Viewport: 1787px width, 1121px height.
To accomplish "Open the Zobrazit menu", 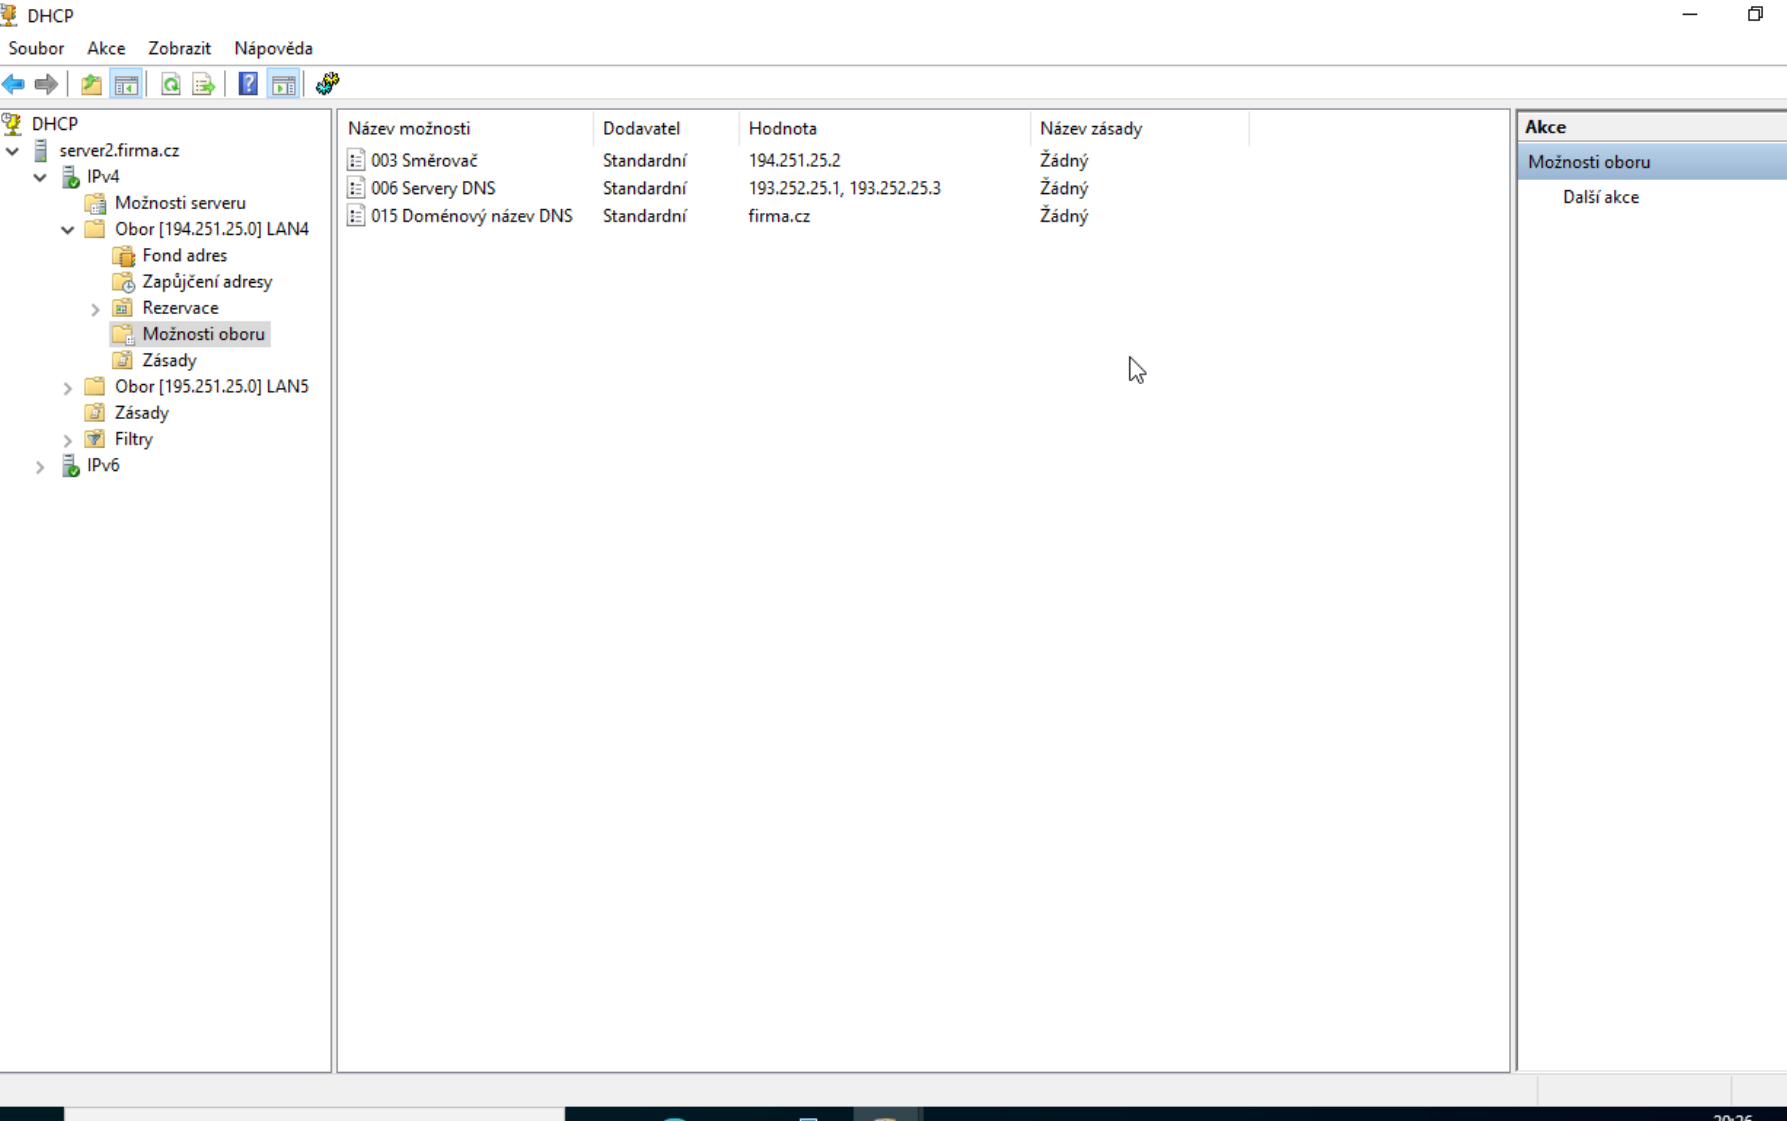I will [x=179, y=48].
